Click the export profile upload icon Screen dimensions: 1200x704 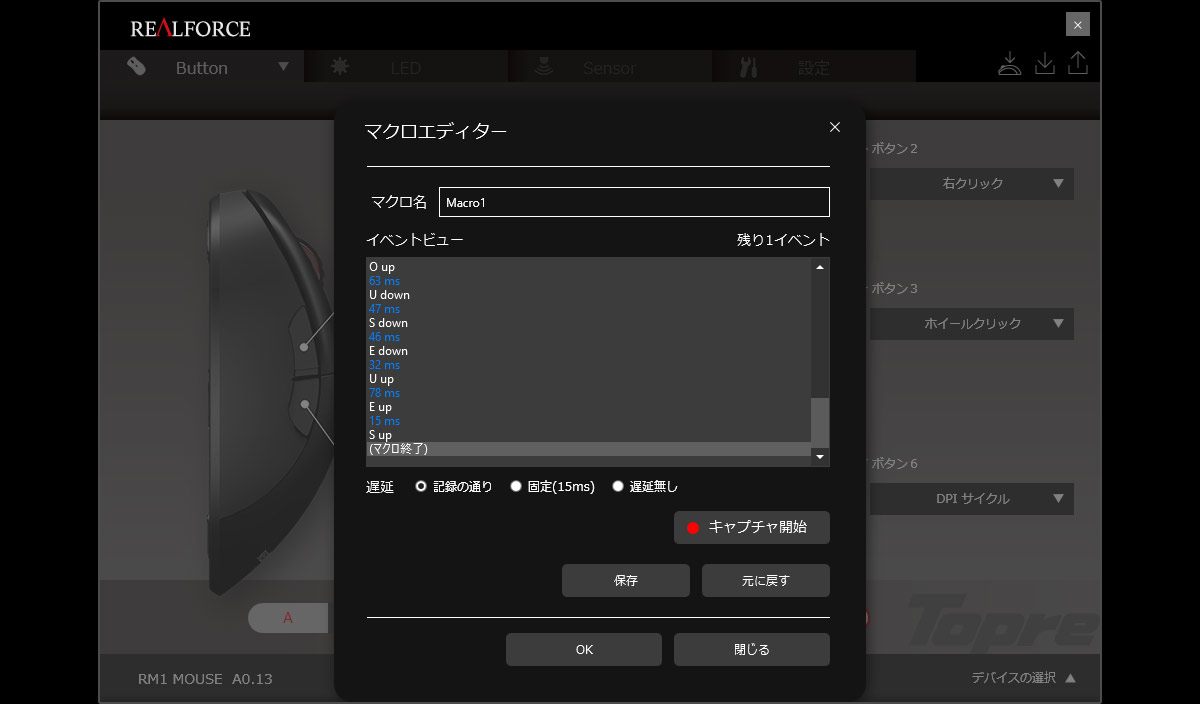[1077, 63]
